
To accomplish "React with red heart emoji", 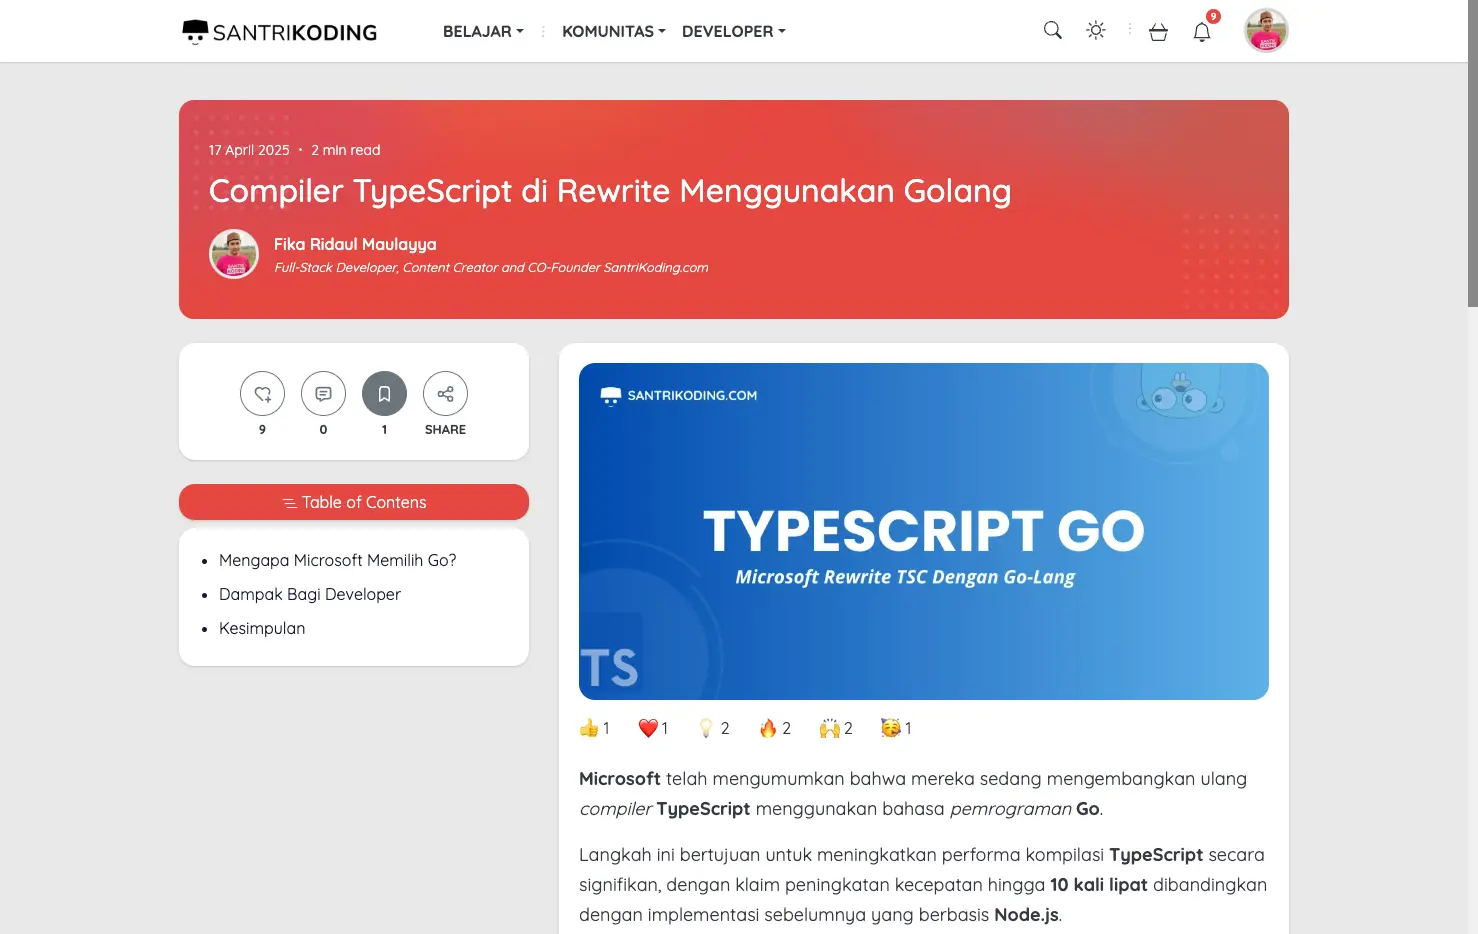I will [x=648, y=728].
